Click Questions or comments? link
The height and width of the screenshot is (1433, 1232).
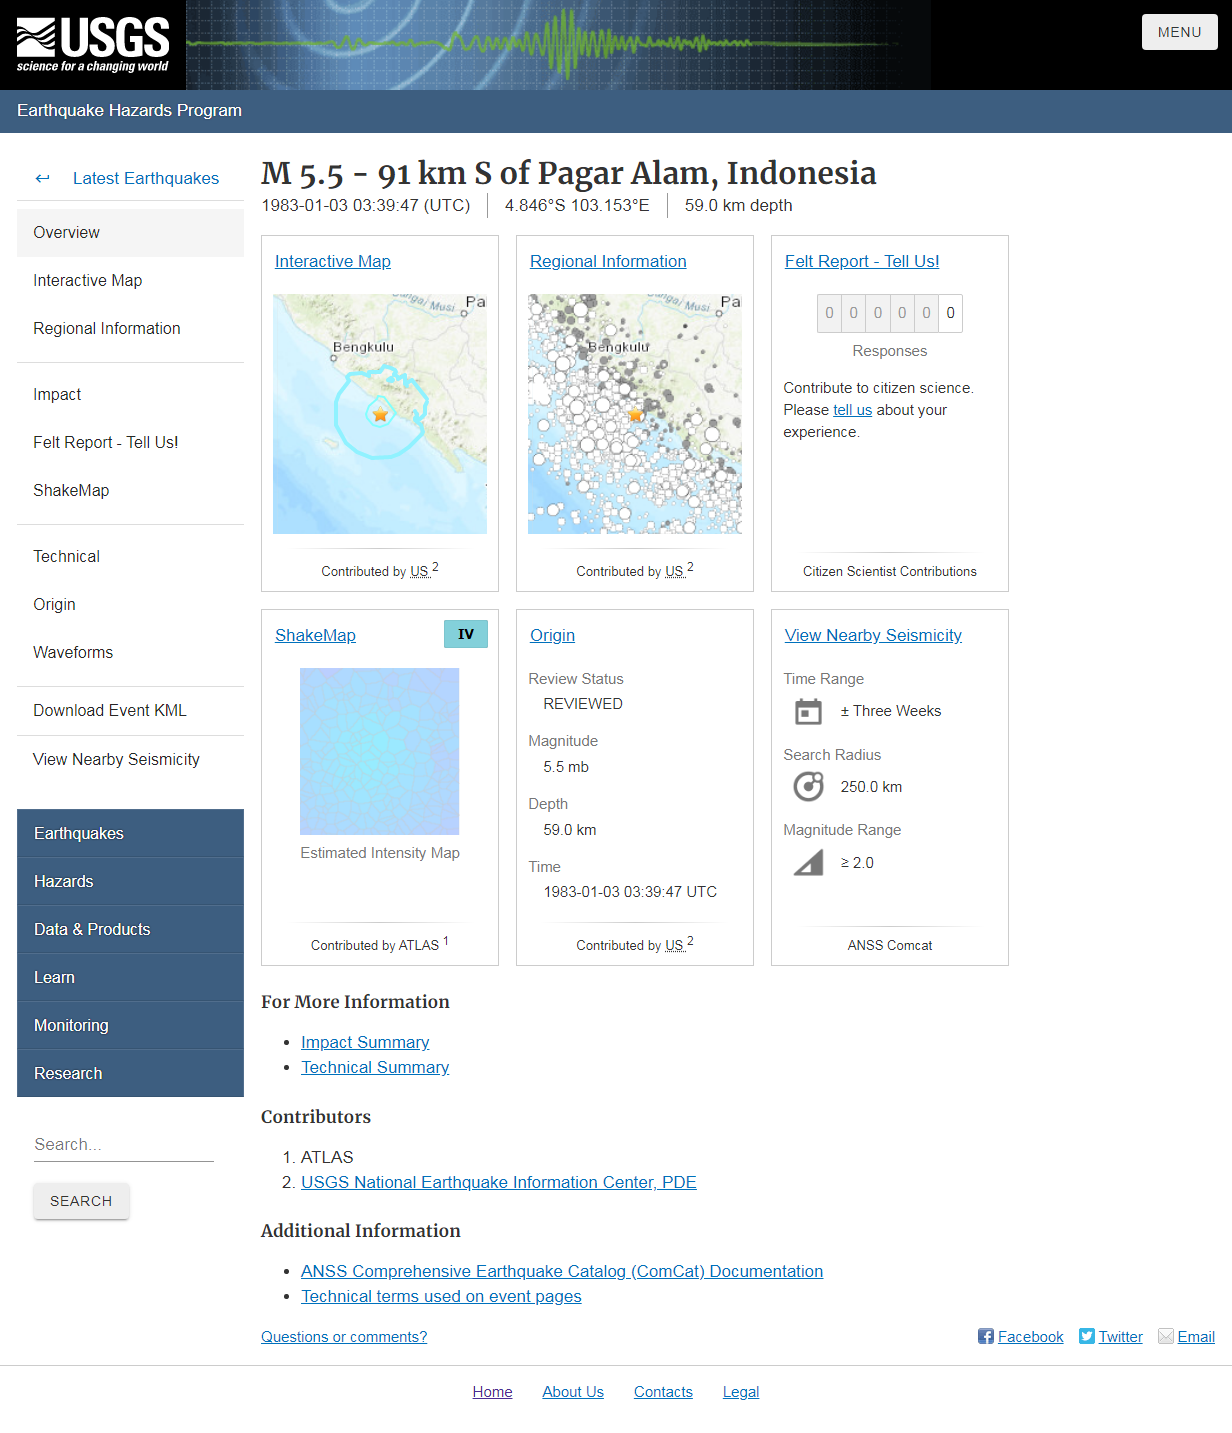tap(344, 1337)
